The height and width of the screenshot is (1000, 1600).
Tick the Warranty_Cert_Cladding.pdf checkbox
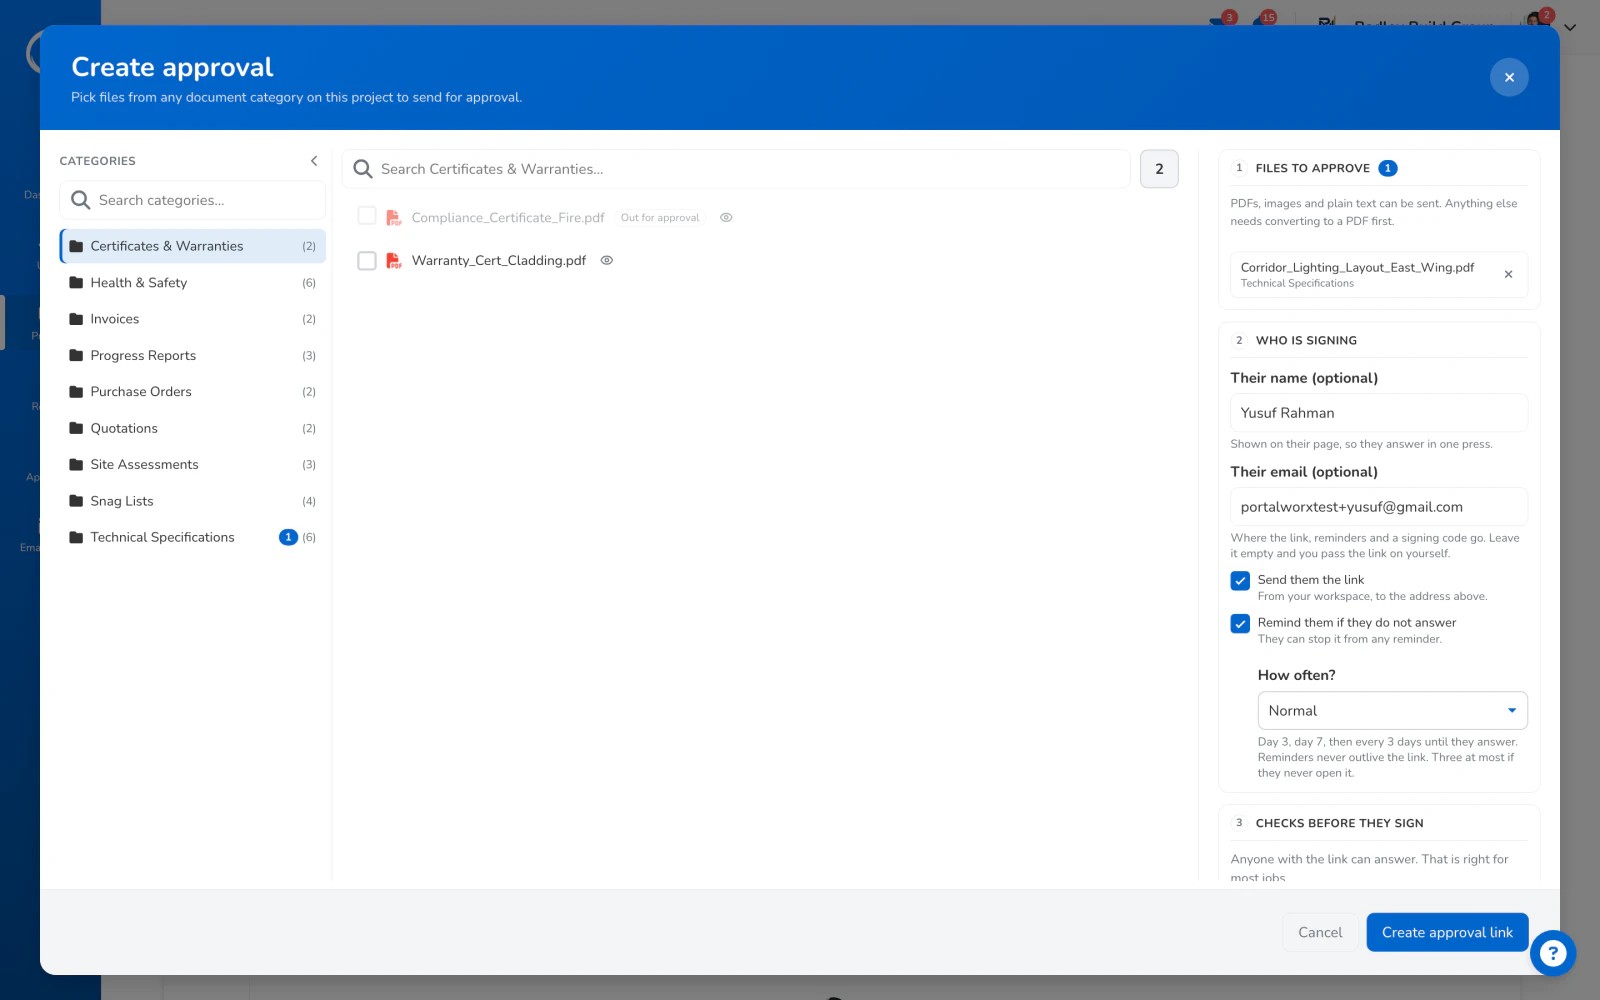(x=367, y=260)
